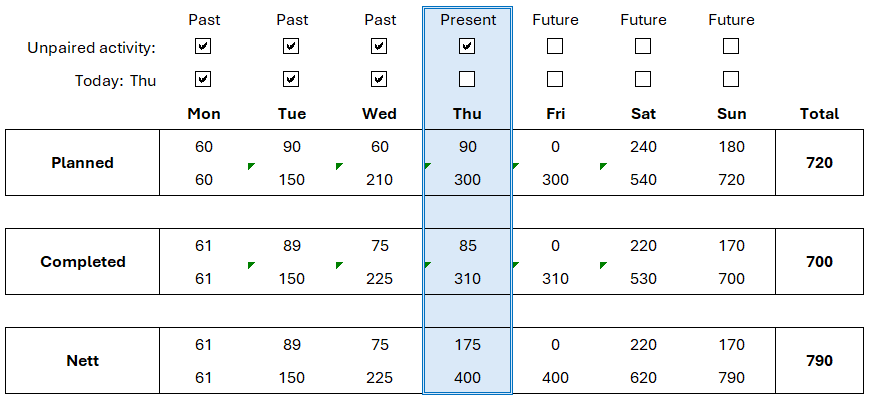The image size is (872, 401).
Task: Select the Completed Saturday value 220
Action: (643, 246)
